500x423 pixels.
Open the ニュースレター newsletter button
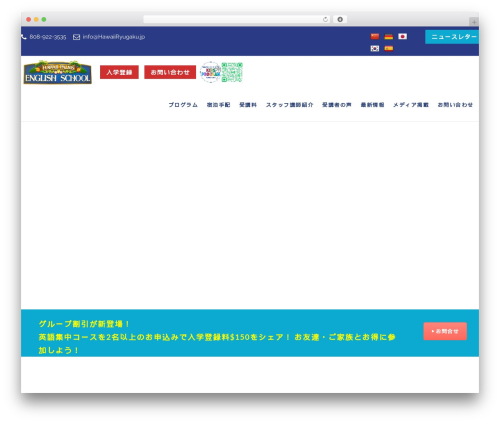(452, 37)
